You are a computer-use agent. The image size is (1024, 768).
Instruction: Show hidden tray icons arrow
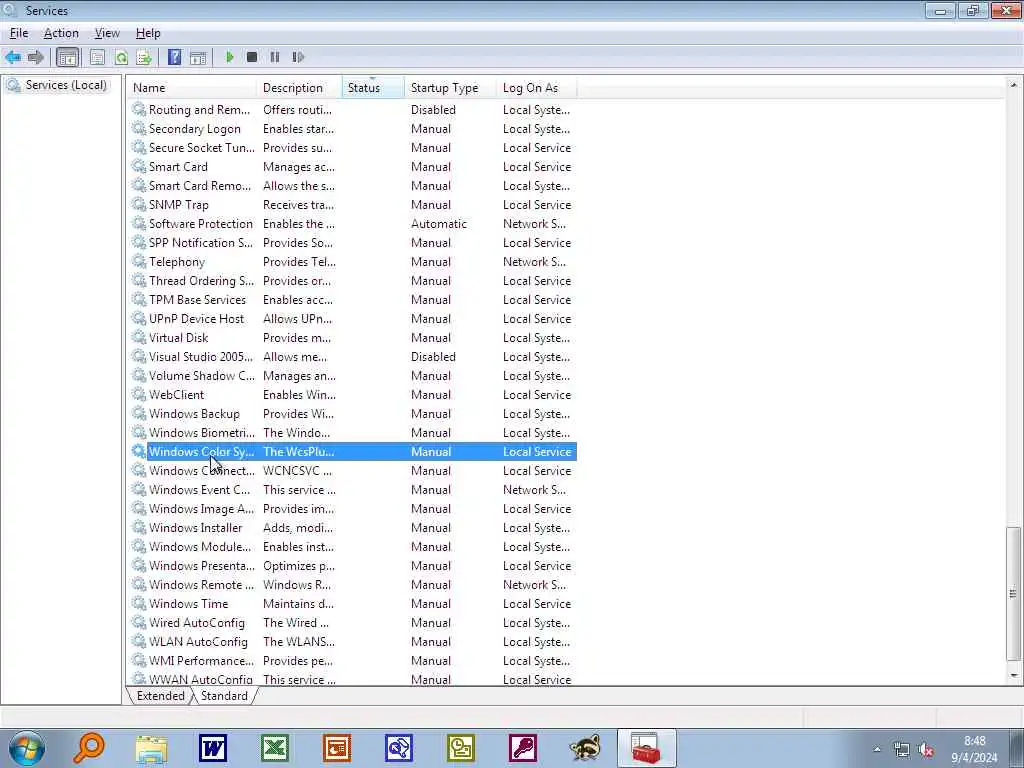(877, 750)
